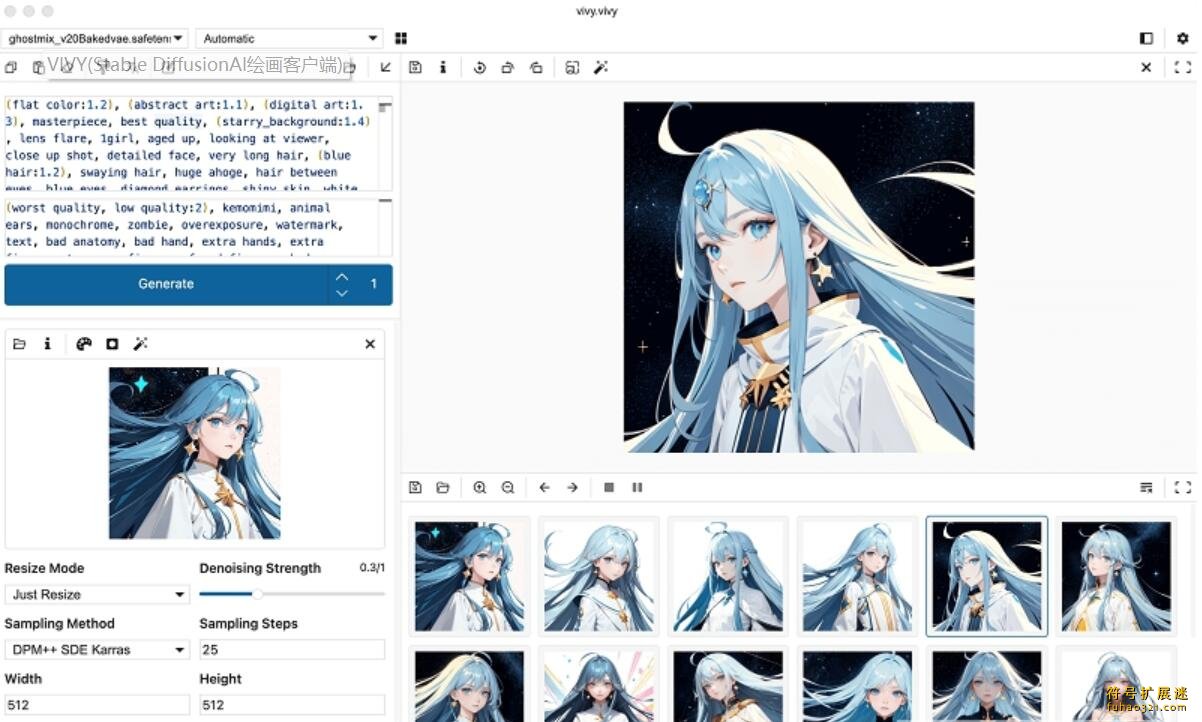Click the Height field showing 512
Viewport: 1202px width, 722px height.
click(x=292, y=704)
